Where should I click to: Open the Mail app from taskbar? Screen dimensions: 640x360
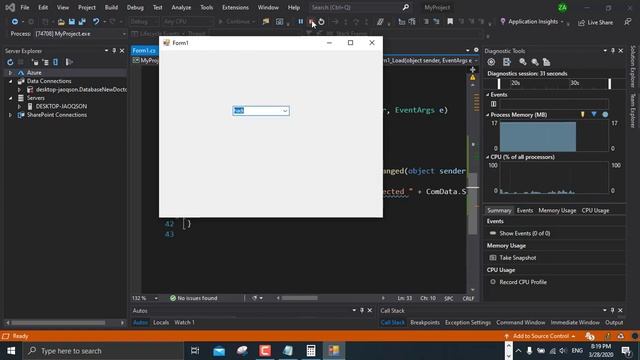point(219,351)
